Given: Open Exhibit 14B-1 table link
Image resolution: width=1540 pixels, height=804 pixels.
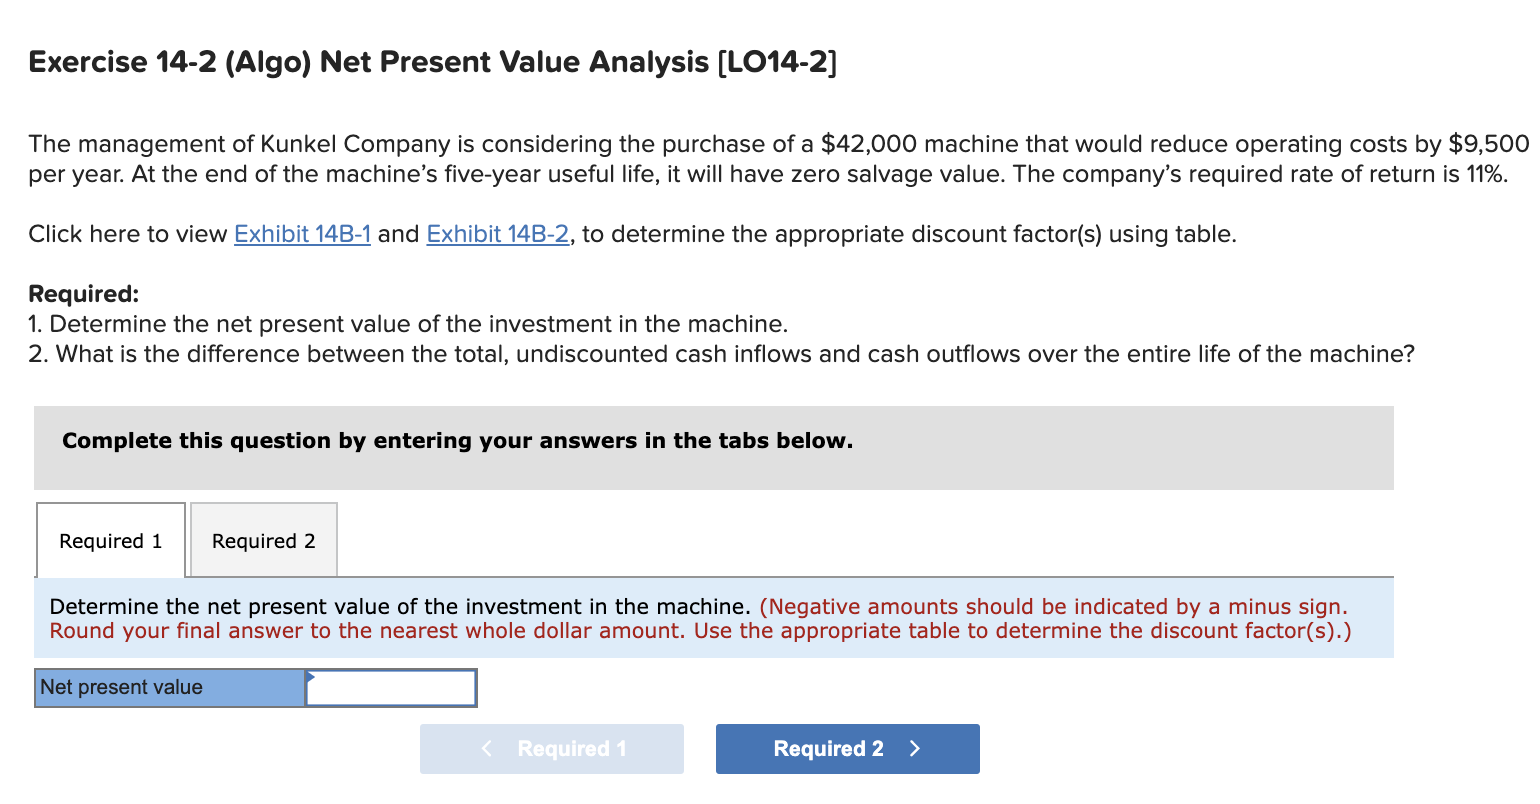Looking at the screenshot, I should [x=302, y=234].
